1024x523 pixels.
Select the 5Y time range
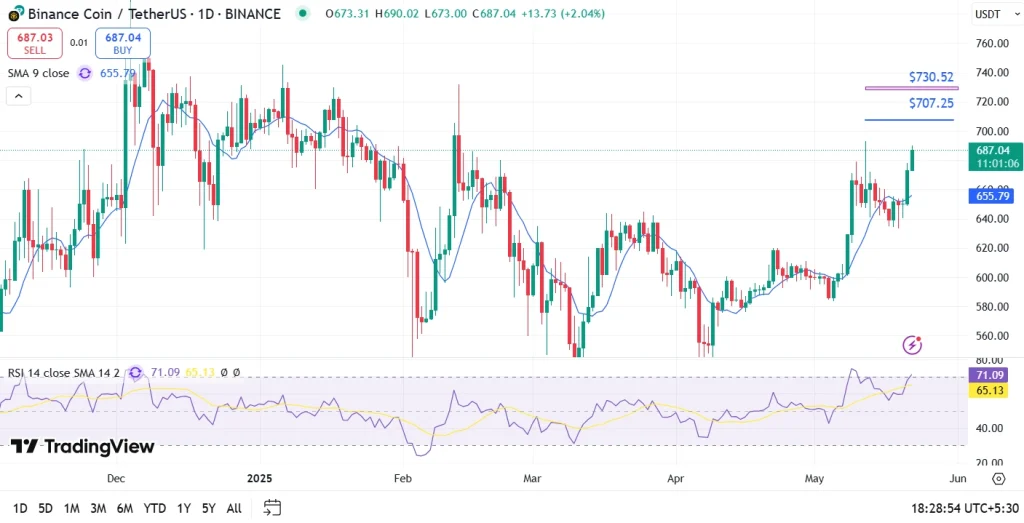point(208,508)
